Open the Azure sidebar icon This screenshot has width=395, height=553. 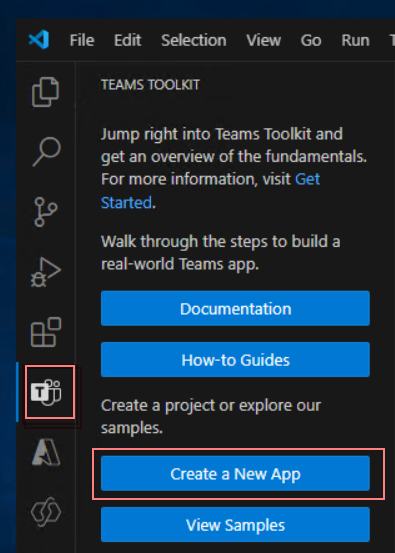(x=46, y=453)
